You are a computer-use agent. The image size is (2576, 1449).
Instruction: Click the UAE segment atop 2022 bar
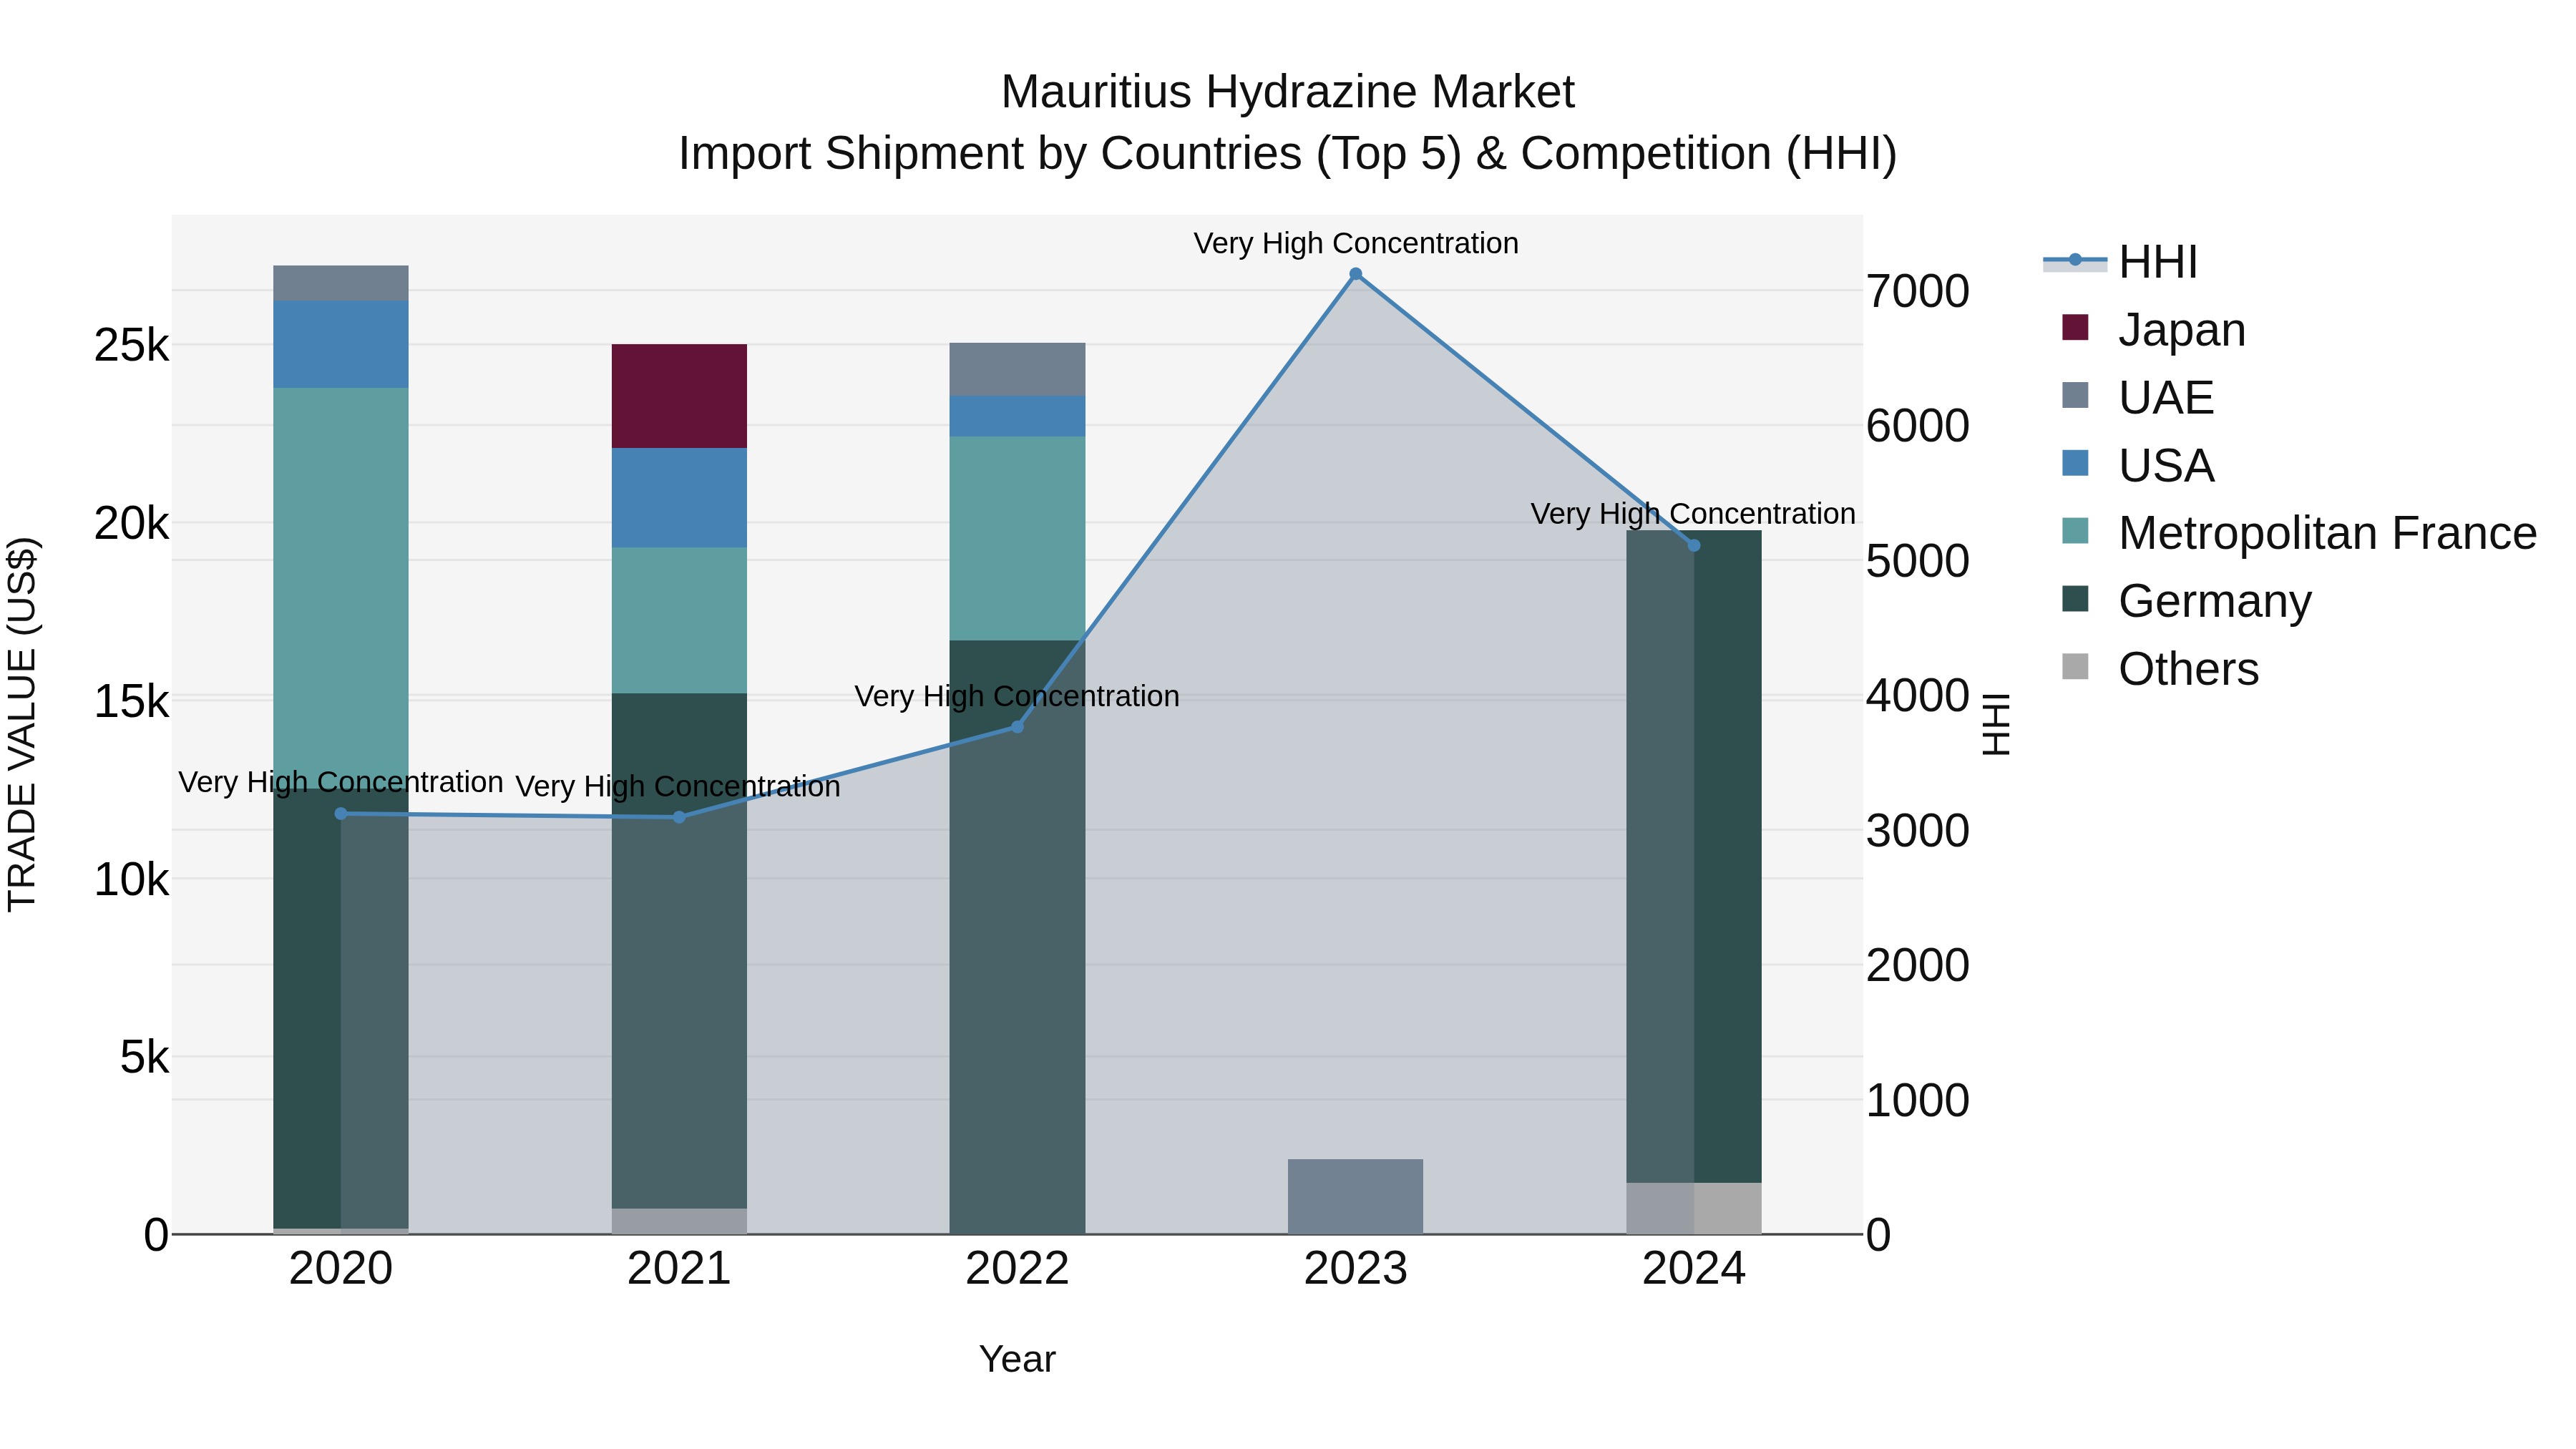click(1017, 369)
